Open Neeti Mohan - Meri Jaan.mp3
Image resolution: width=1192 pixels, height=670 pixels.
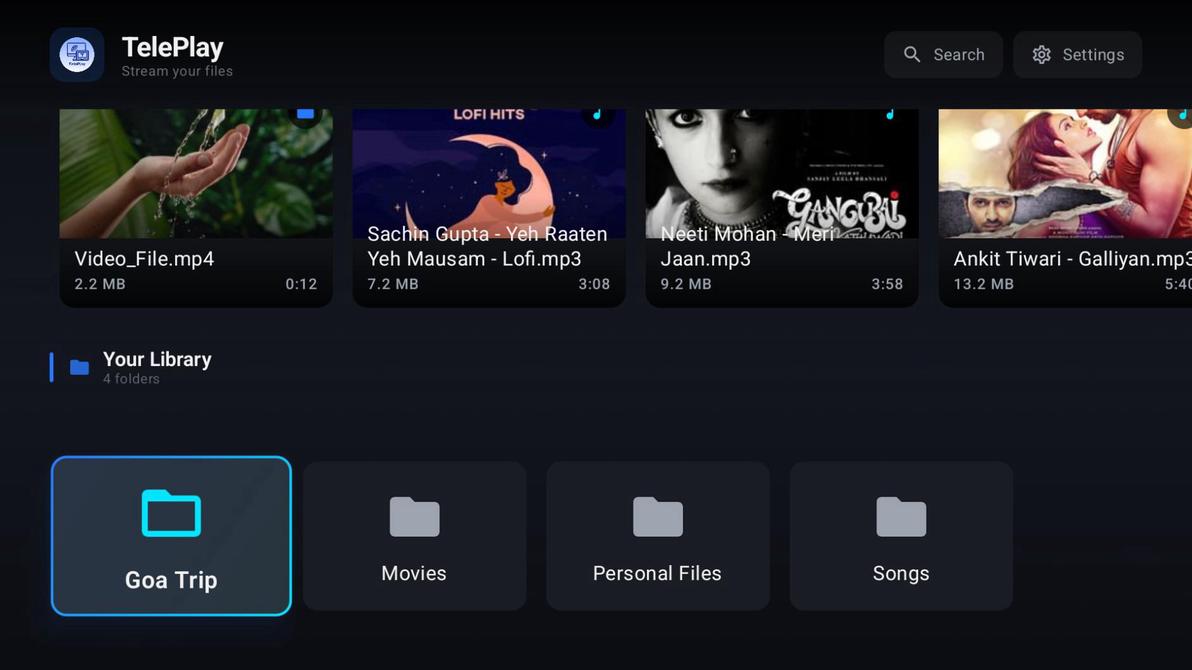click(x=781, y=200)
